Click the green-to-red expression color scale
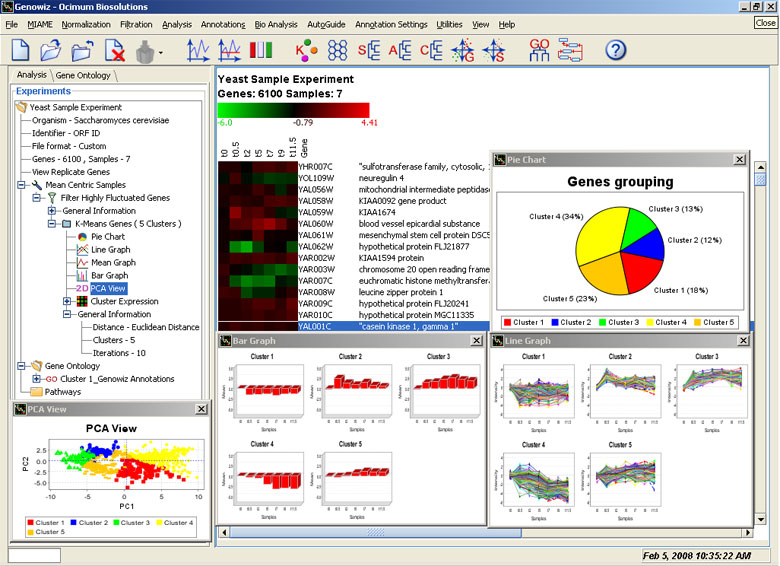Image resolution: width=780 pixels, height=566 pixels. pos(293,110)
